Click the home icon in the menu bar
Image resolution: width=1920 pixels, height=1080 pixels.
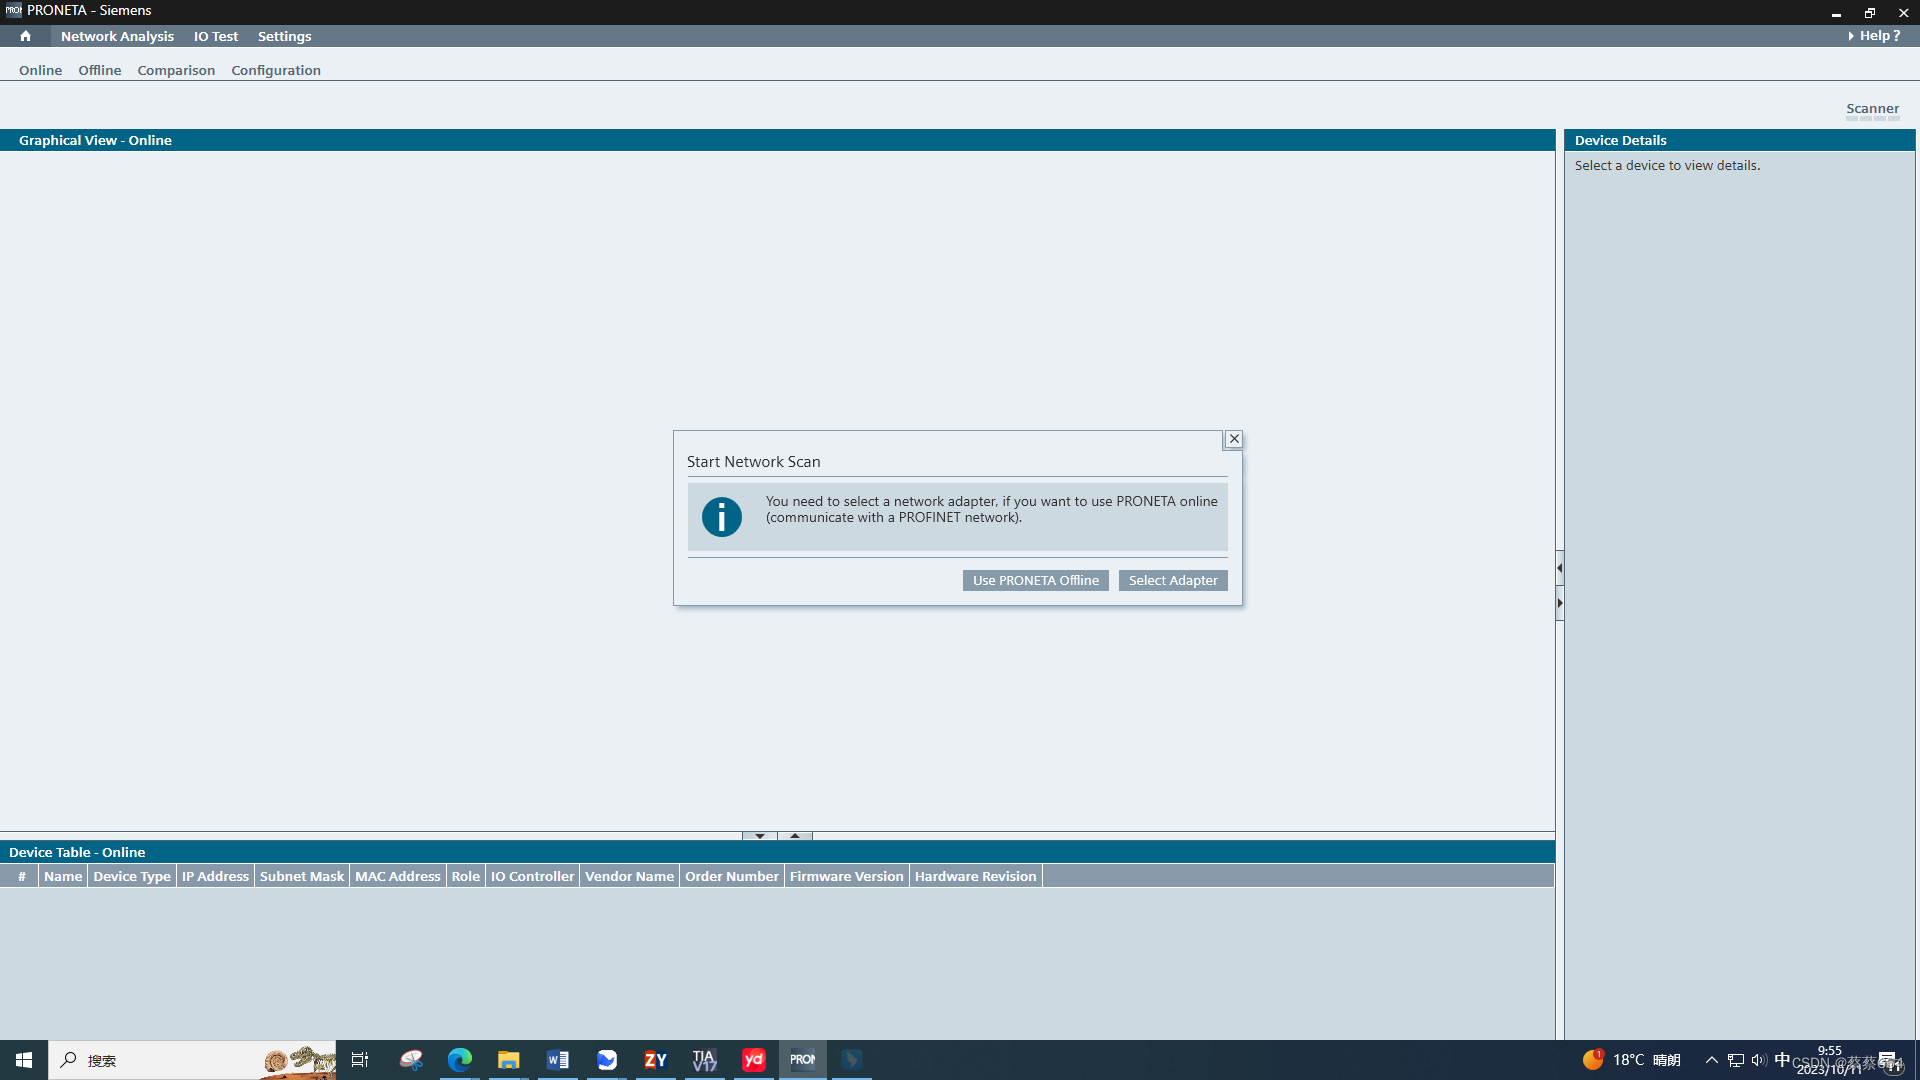tap(25, 36)
